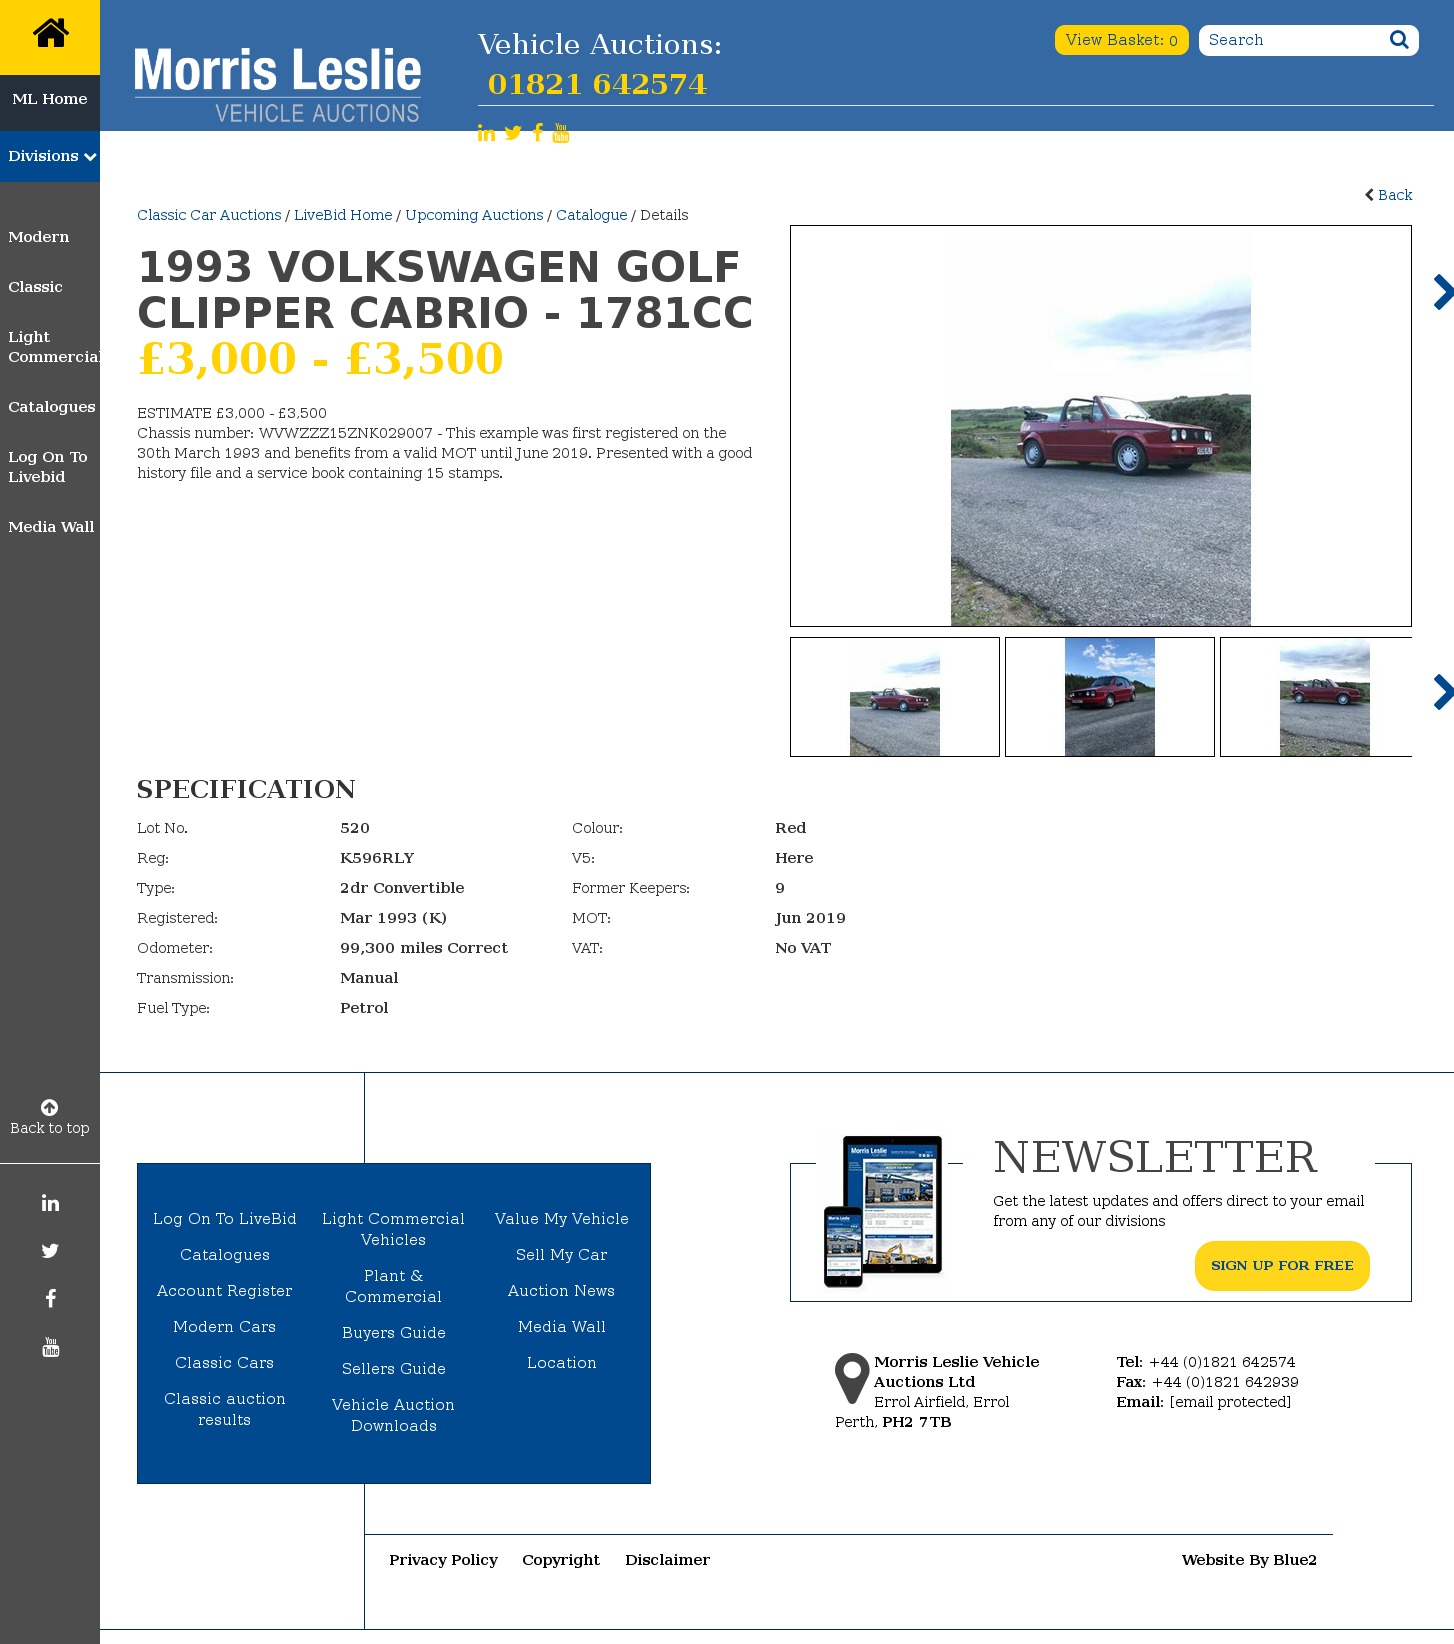Open Classic auction results link

(x=225, y=1409)
